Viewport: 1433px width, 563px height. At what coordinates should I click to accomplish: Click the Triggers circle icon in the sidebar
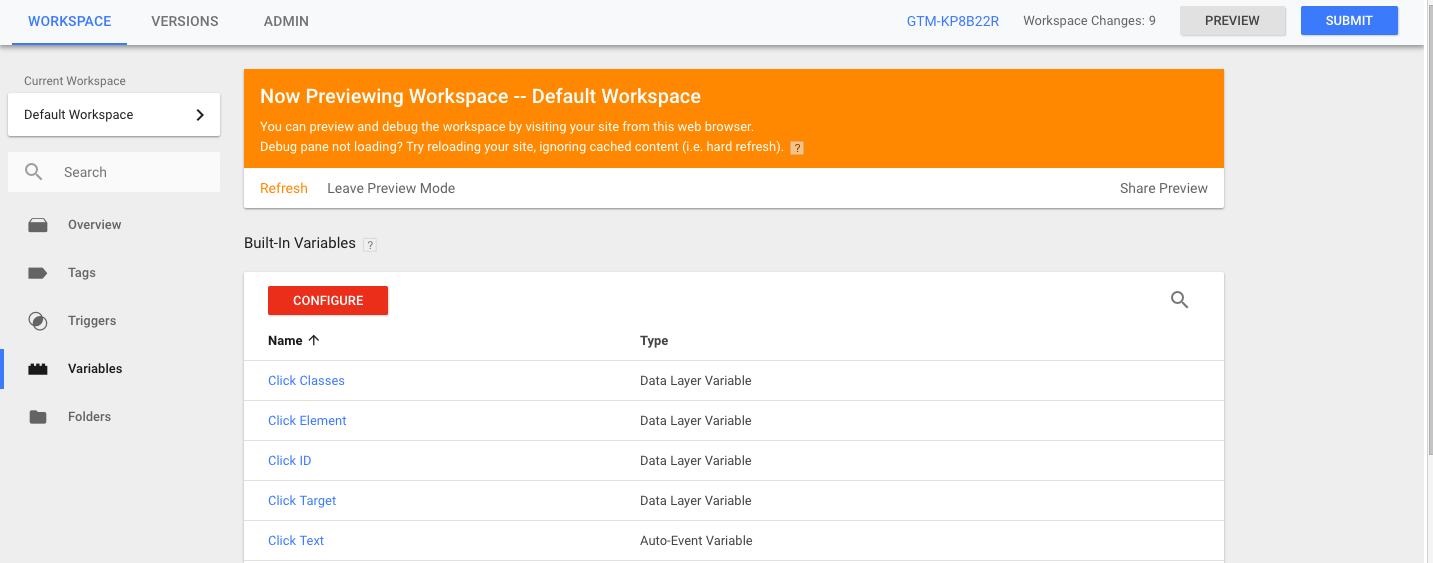(x=38, y=321)
